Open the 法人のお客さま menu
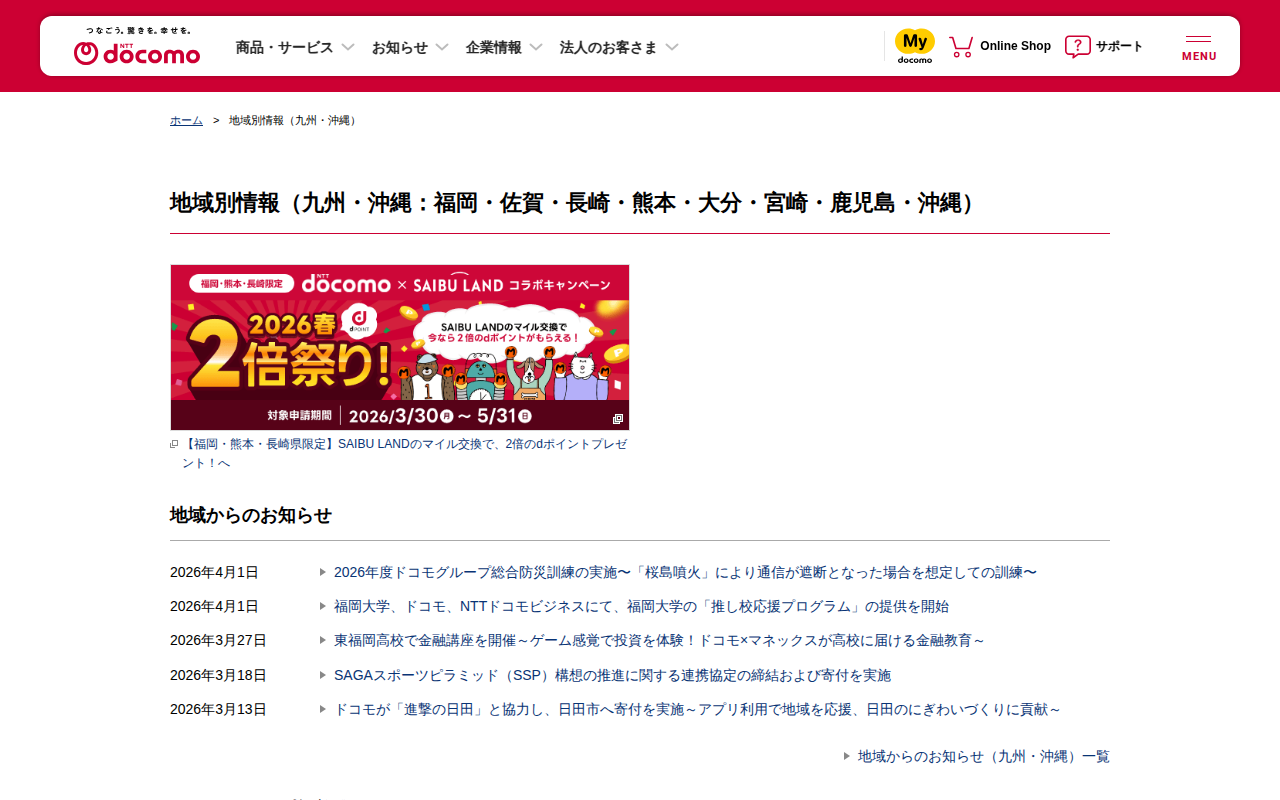Image resolution: width=1280 pixels, height=800 pixels. click(609, 47)
